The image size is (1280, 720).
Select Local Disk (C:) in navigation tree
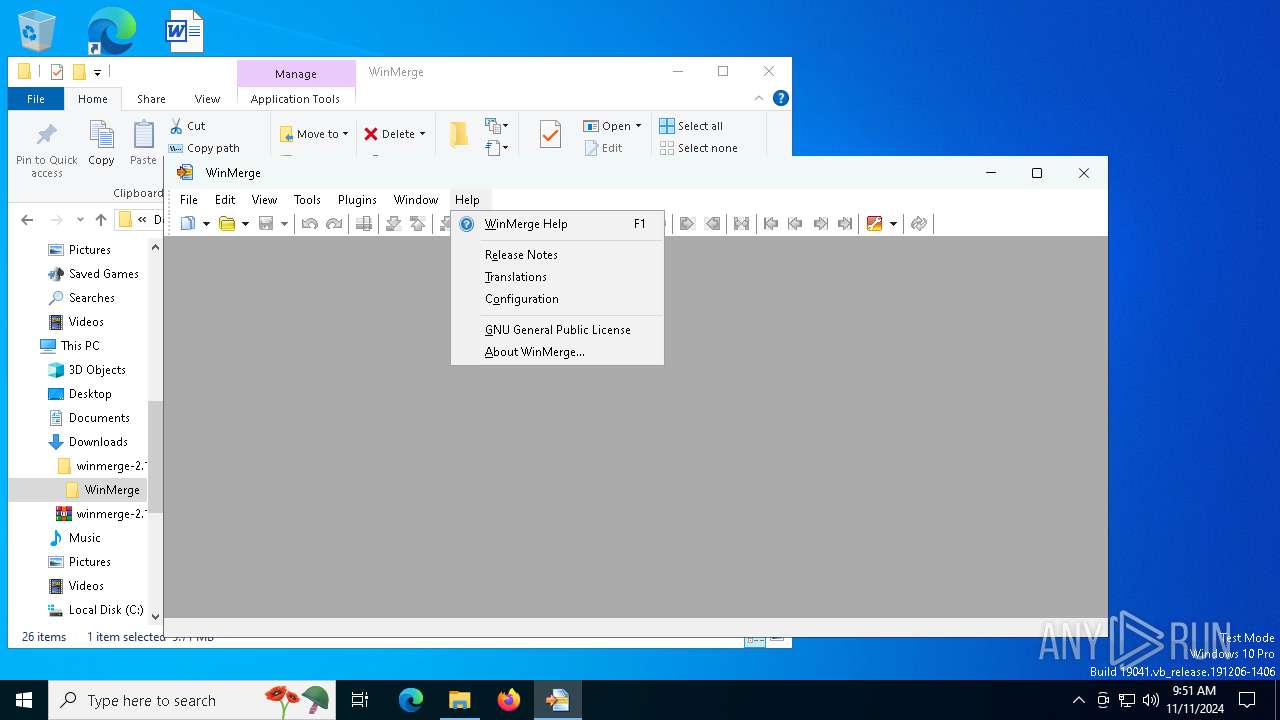tap(106, 610)
